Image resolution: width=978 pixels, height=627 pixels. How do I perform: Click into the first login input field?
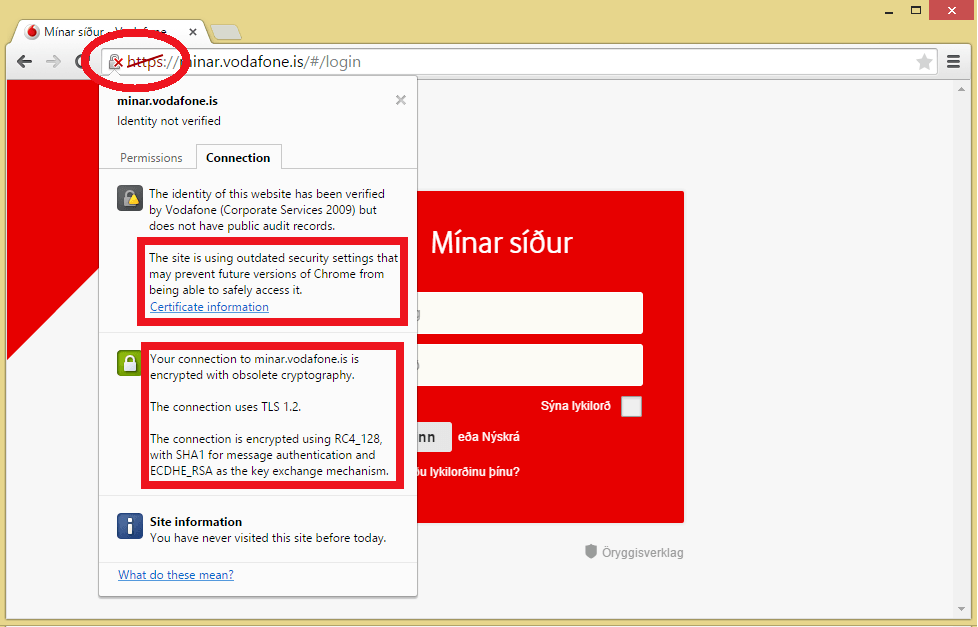(x=530, y=313)
